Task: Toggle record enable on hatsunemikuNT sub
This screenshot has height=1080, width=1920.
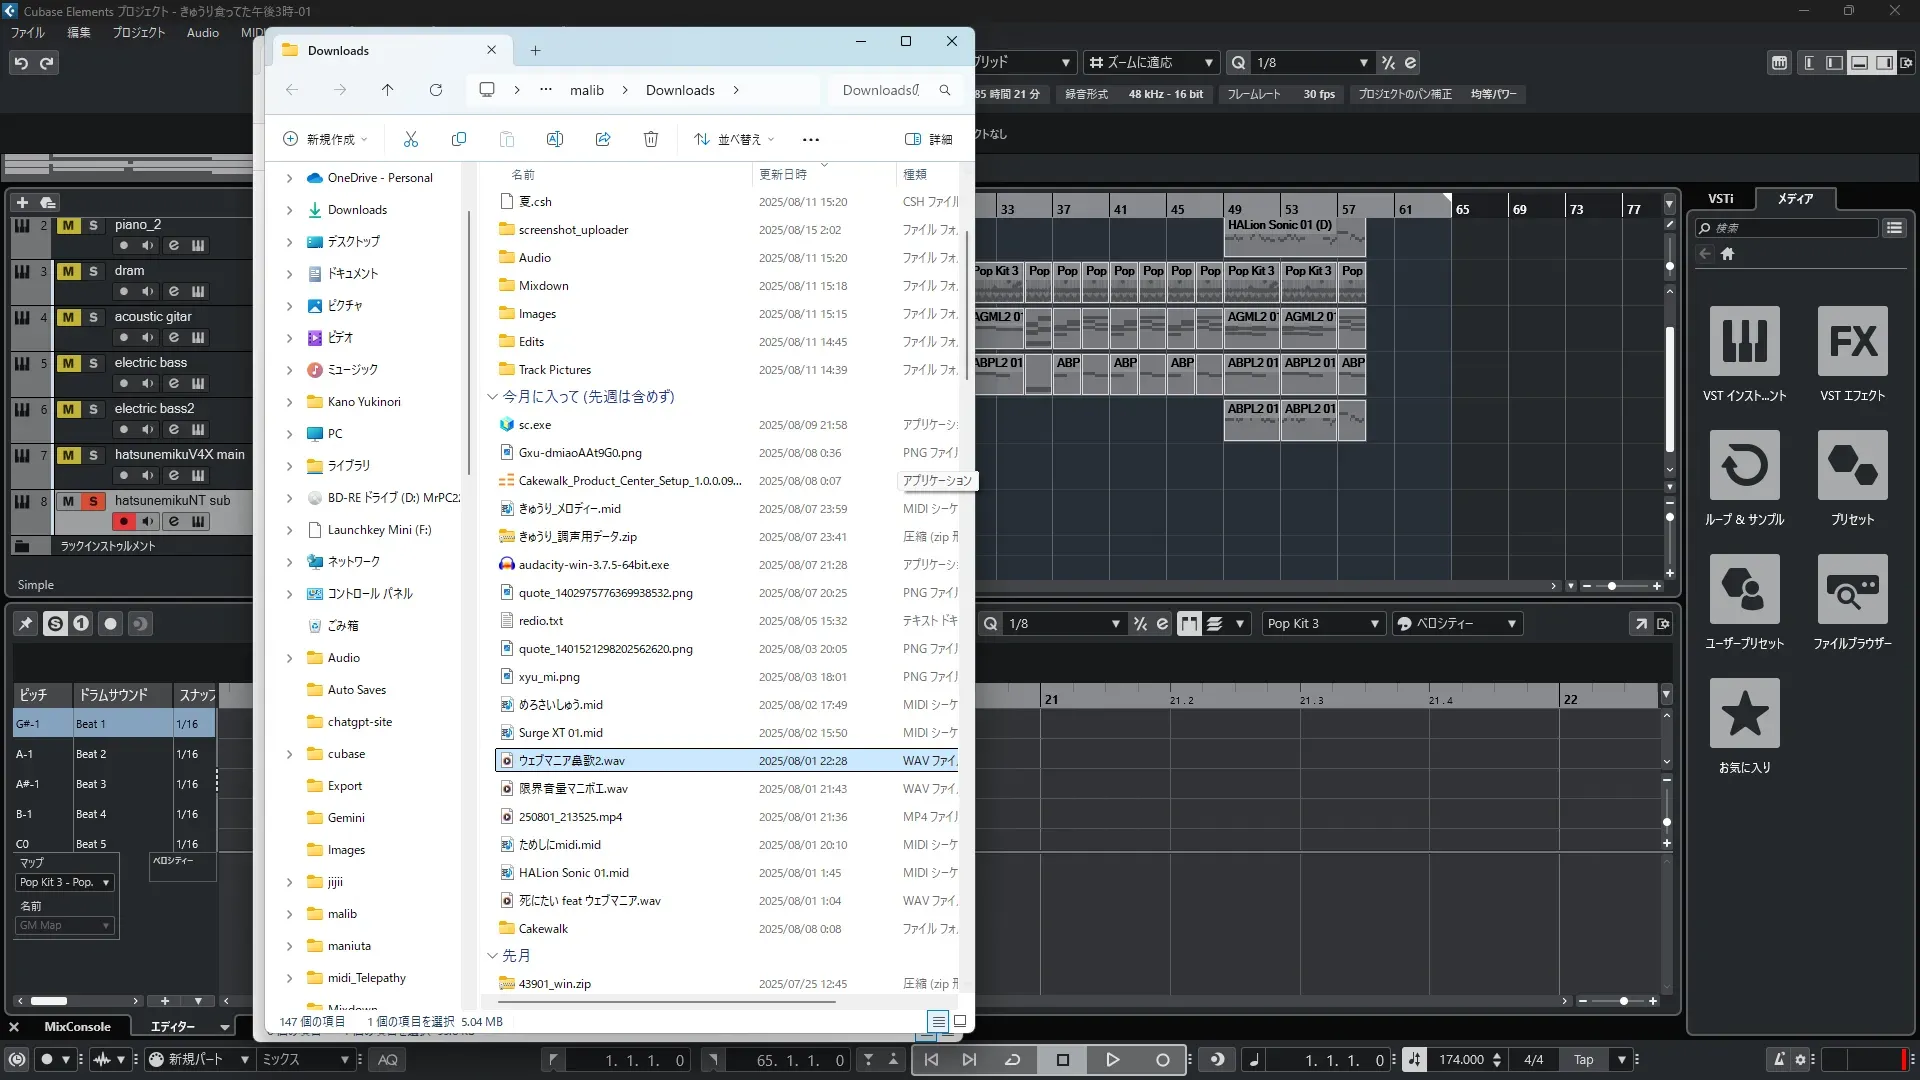Action: tap(123, 521)
